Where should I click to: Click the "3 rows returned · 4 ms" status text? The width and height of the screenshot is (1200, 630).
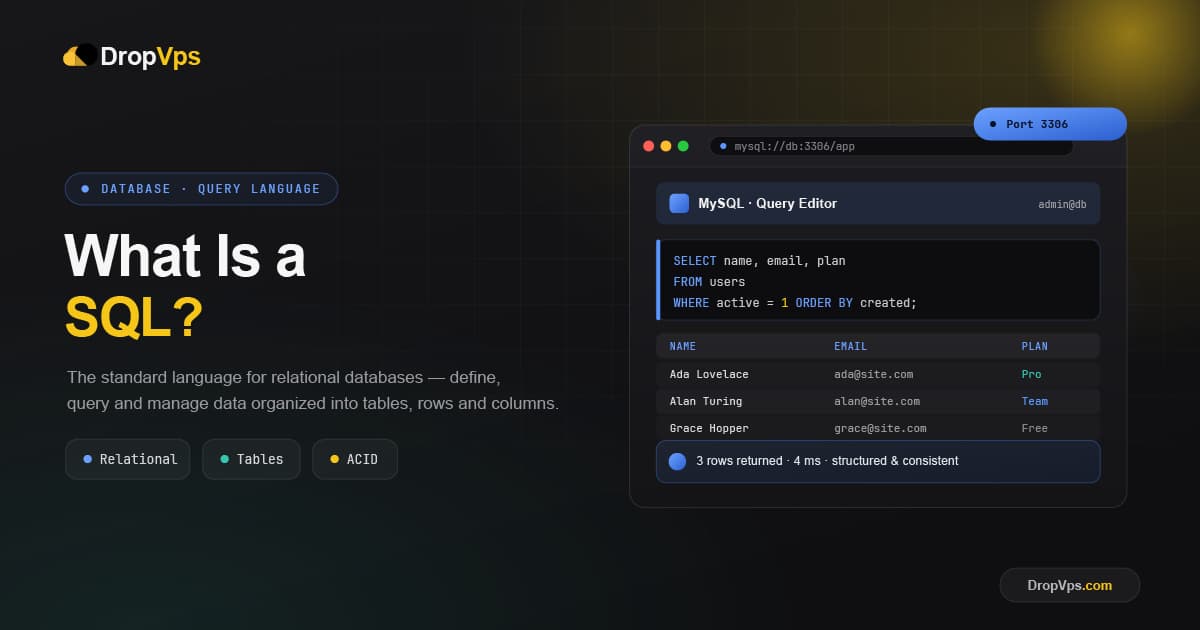pos(757,461)
